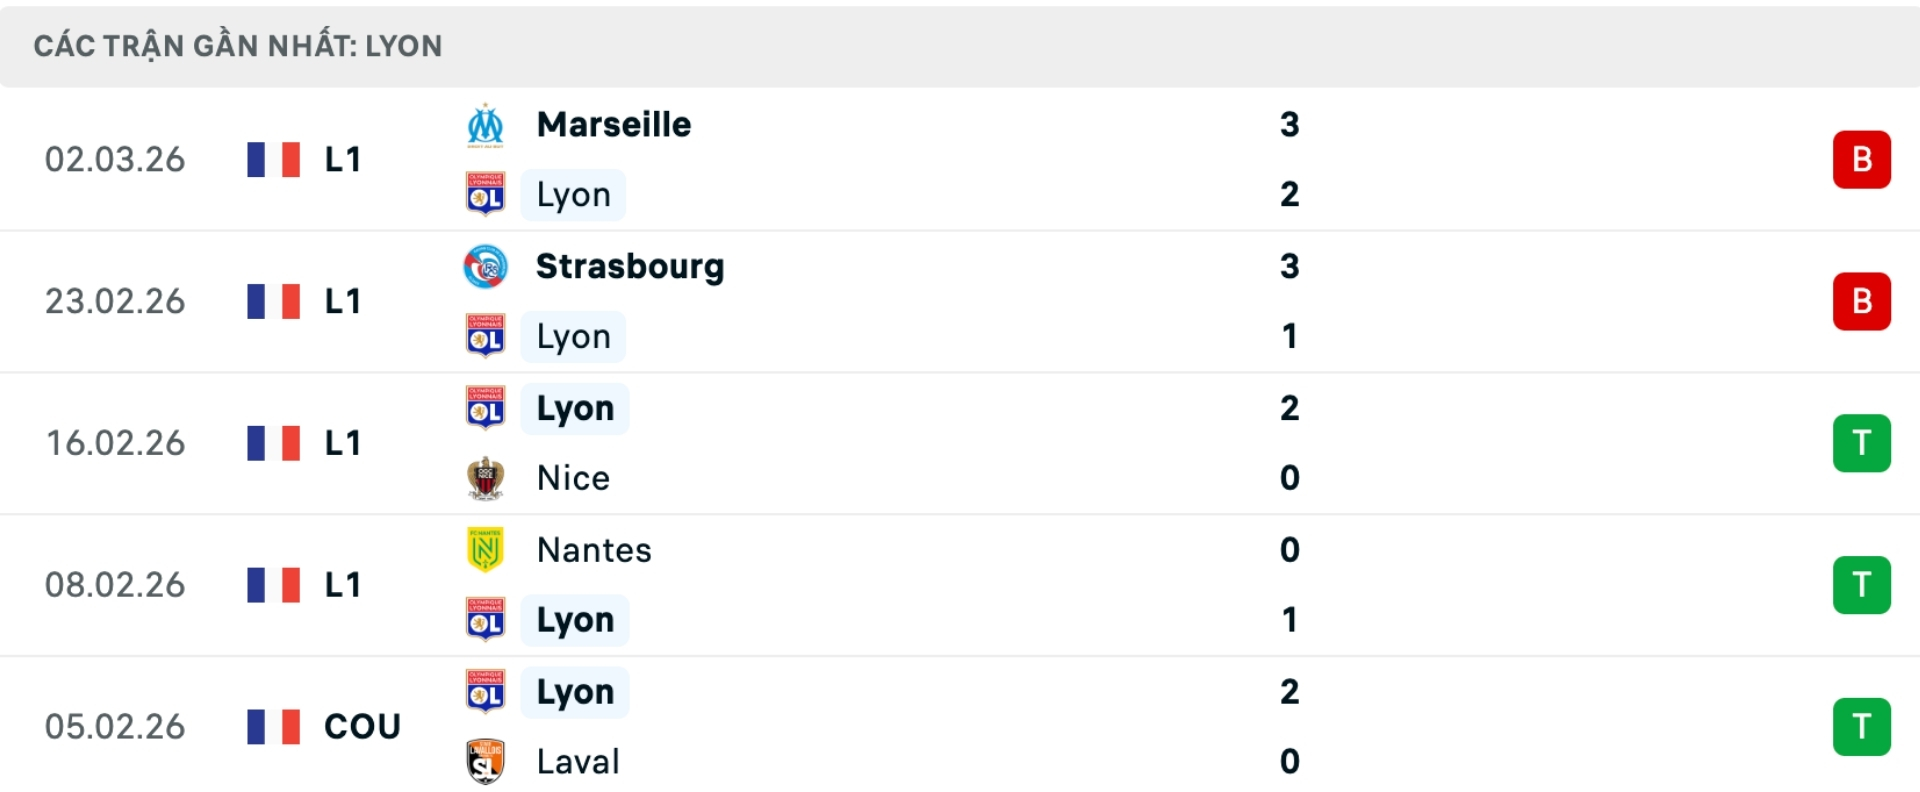This screenshot has width=1920, height=792.
Task: Click the green T badge for the Nice match
Action: pos(1861,443)
